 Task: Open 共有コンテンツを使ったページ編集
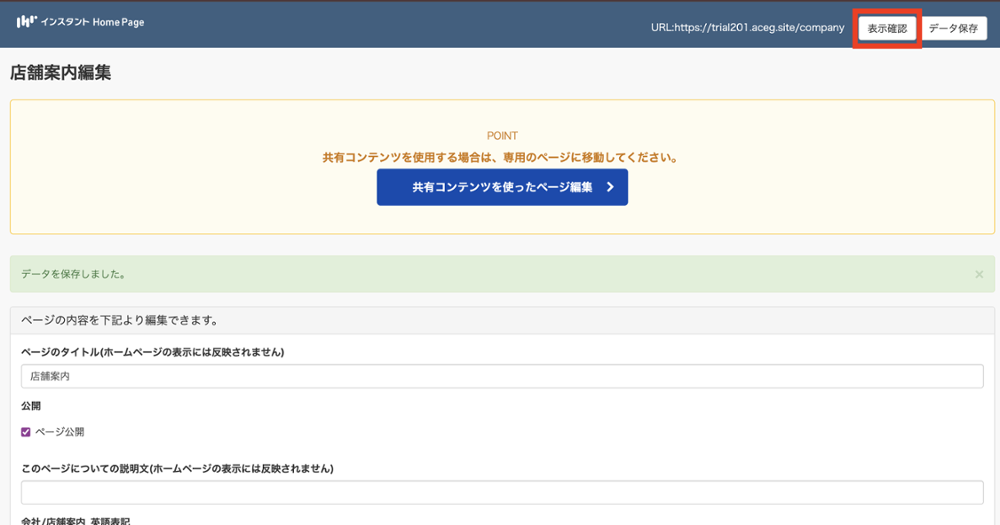tap(502, 187)
